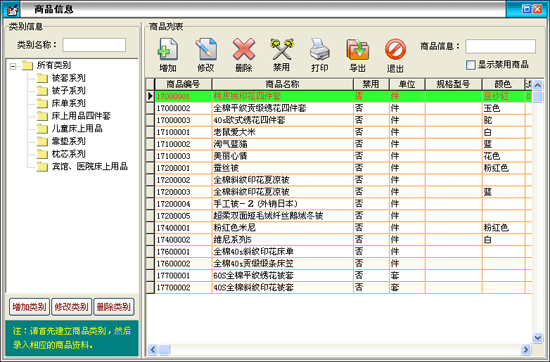The height and width of the screenshot is (362, 550).
Task: Click the table's vertical scrollbar up arrow
Action: coord(537,85)
